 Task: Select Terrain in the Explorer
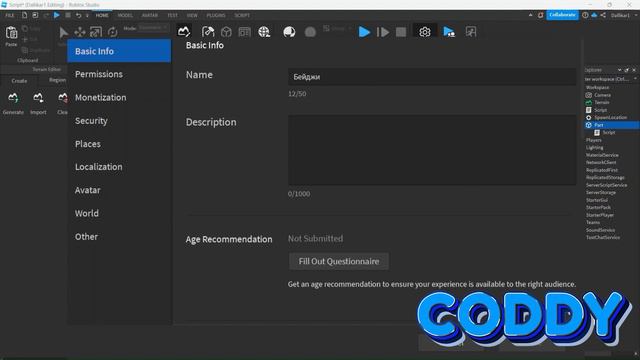tap(602, 102)
